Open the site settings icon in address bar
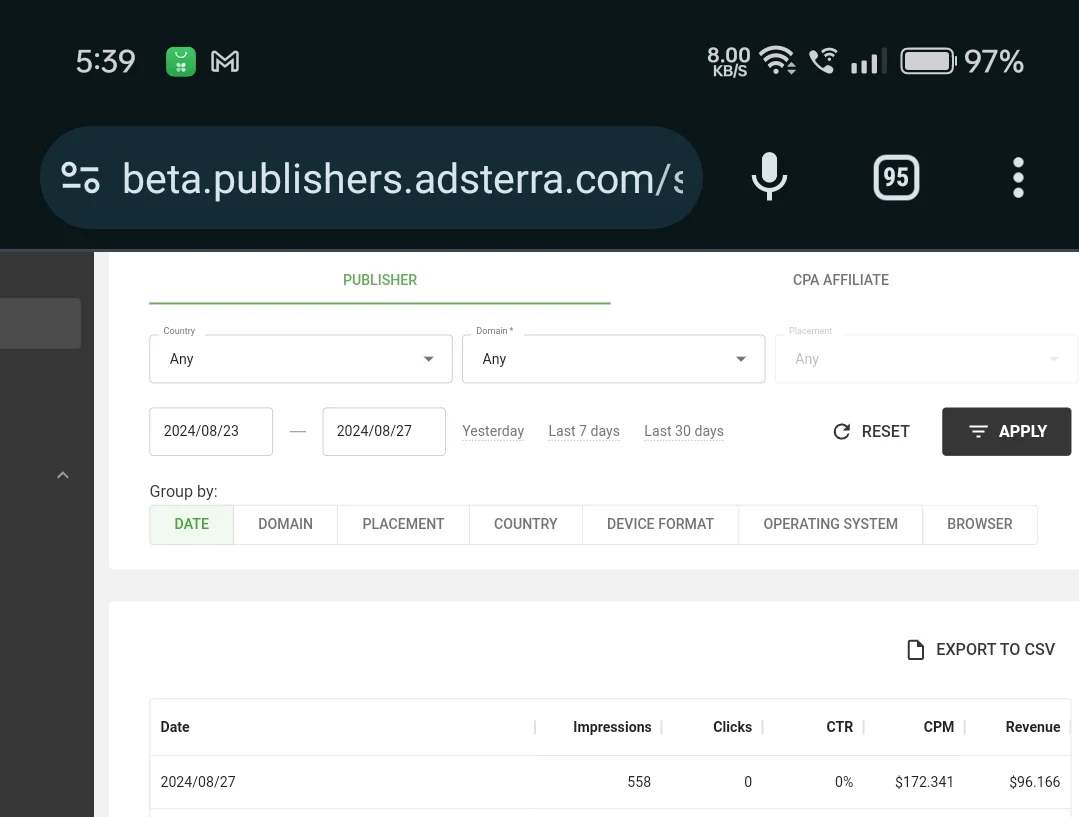Image resolution: width=1079 pixels, height=817 pixels. coord(81,178)
